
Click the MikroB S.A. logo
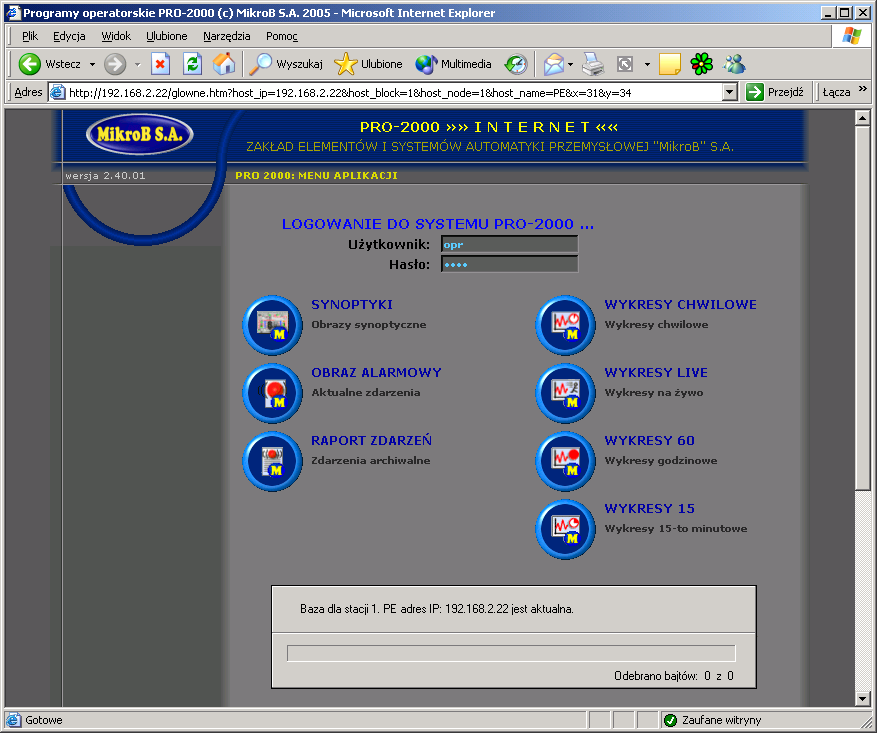(139, 134)
